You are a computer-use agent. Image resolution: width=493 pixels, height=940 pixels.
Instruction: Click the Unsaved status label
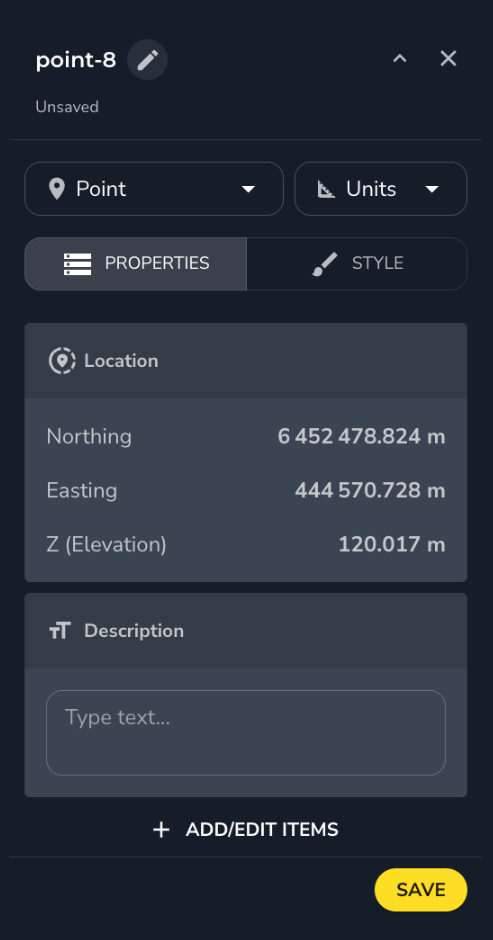(67, 107)
